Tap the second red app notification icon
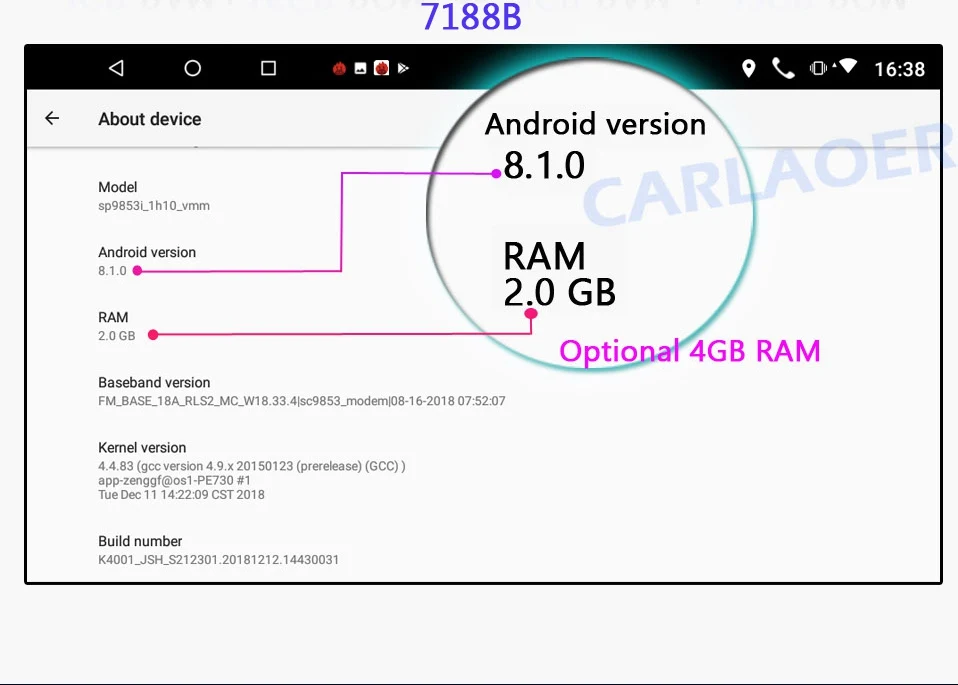This screenshot has width=958, height=685. coord(381,67)
